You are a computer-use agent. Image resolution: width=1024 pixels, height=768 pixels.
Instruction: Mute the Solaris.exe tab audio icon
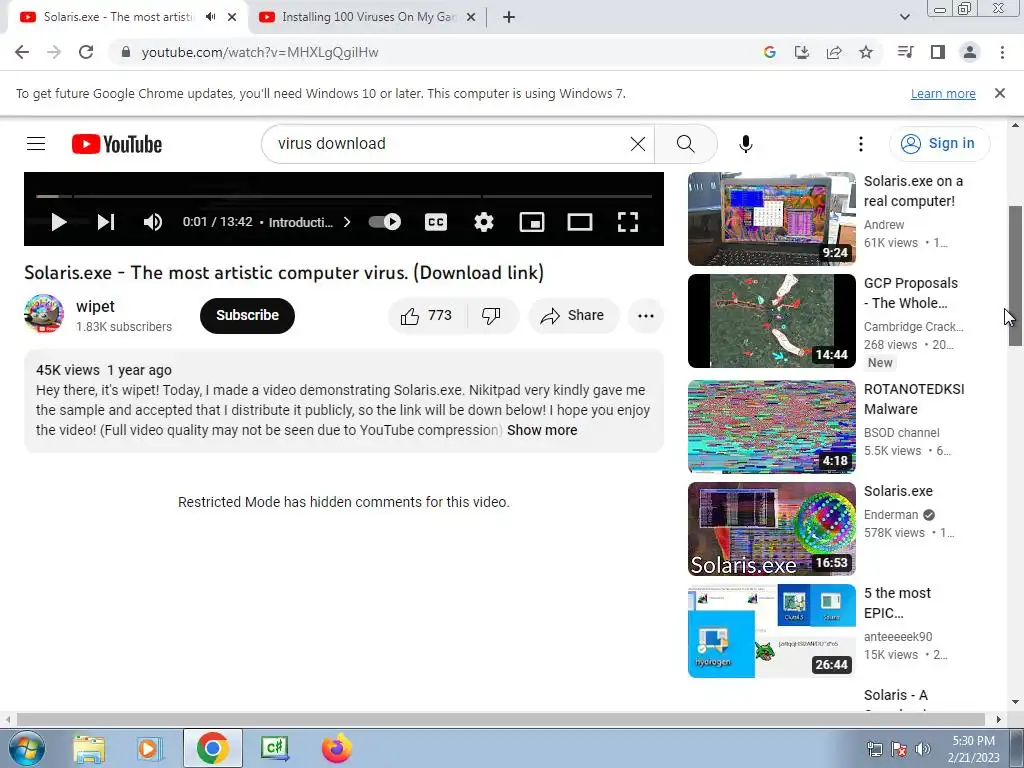(210, 17)
